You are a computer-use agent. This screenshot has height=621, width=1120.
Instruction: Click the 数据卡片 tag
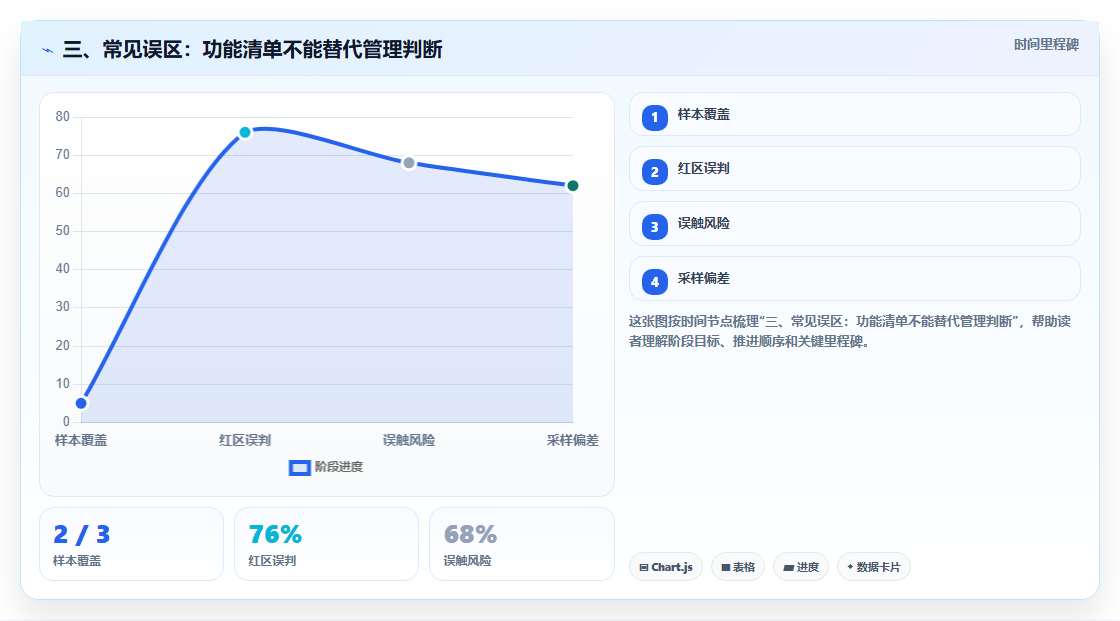tap(874, 567)
